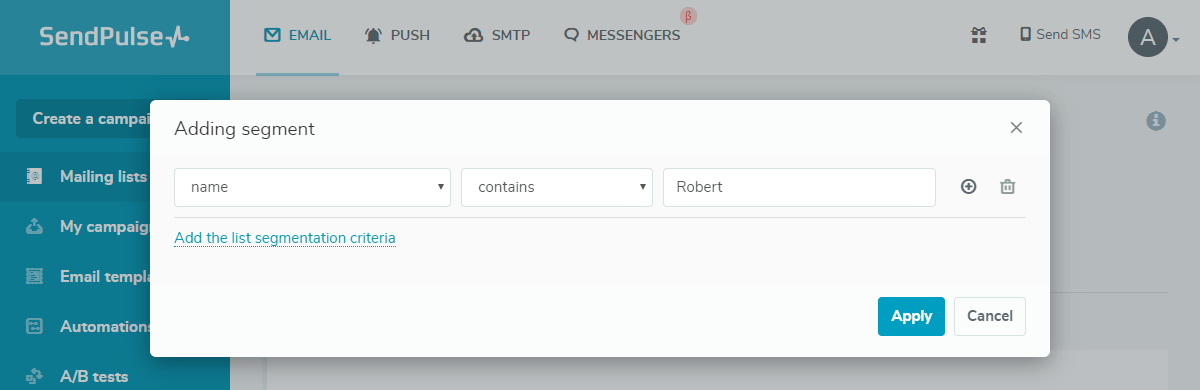Click the Email templates sidebar icon
This screenshot has height=390, width=1200.
pyautogui.click(x=34, y=277)
